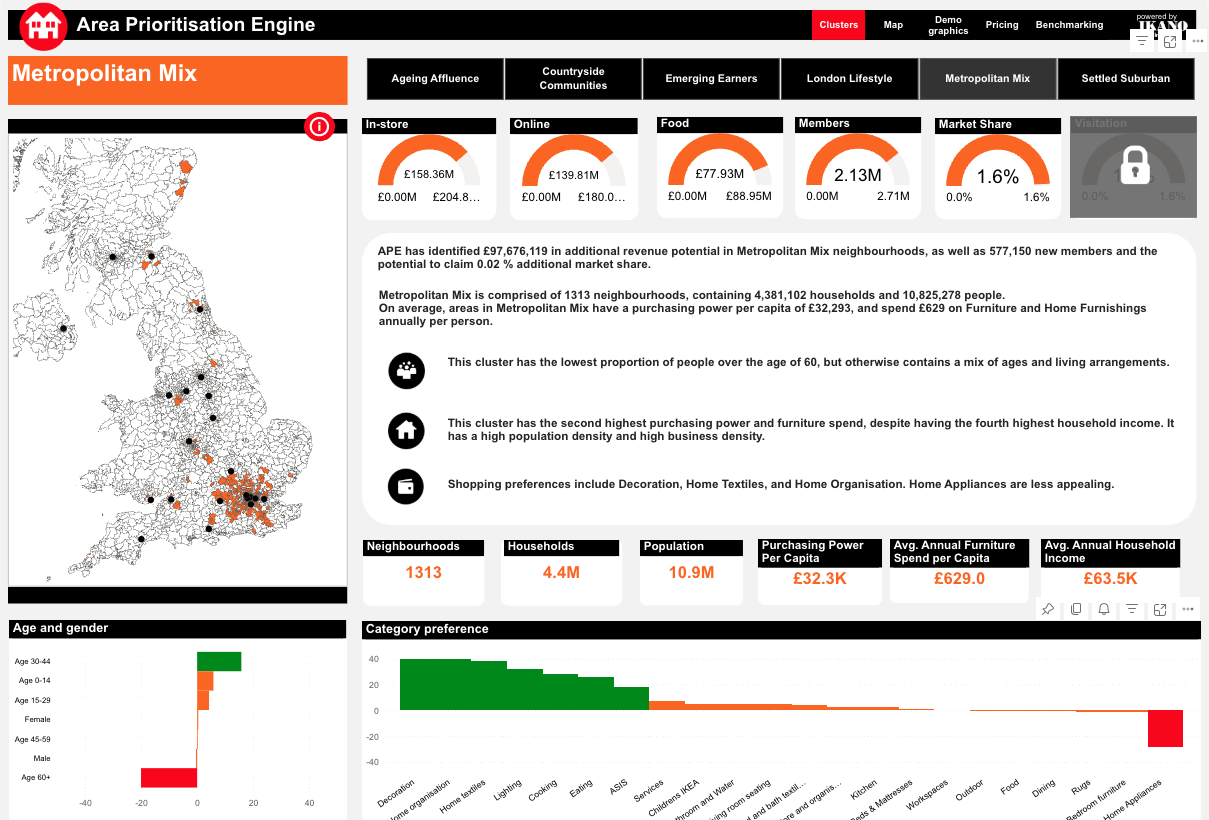1209x820 pixels.
Task: Open the Demographics tab
Action: (948, 25)
